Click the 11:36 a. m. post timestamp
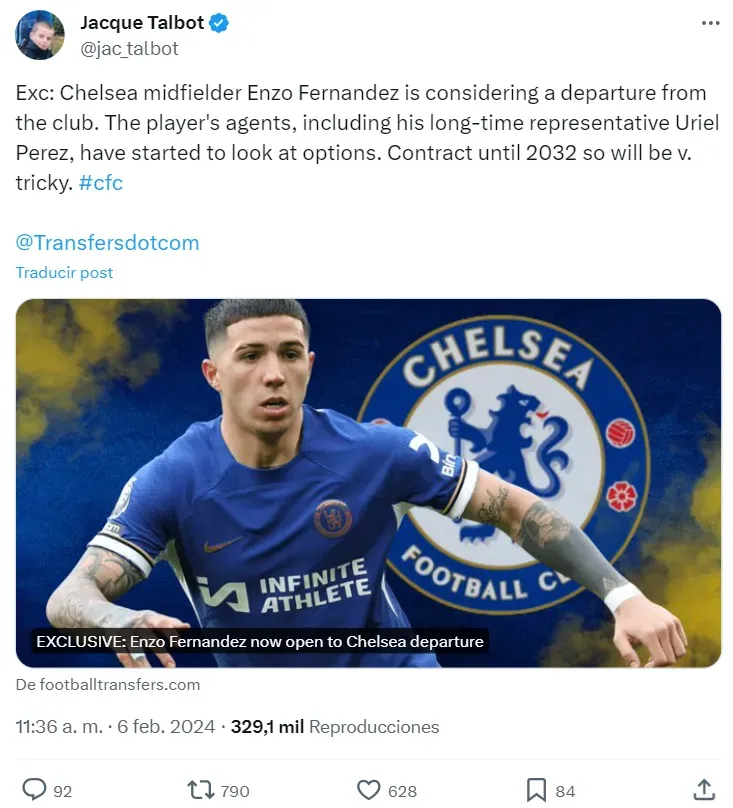 [x=58, y=727]
